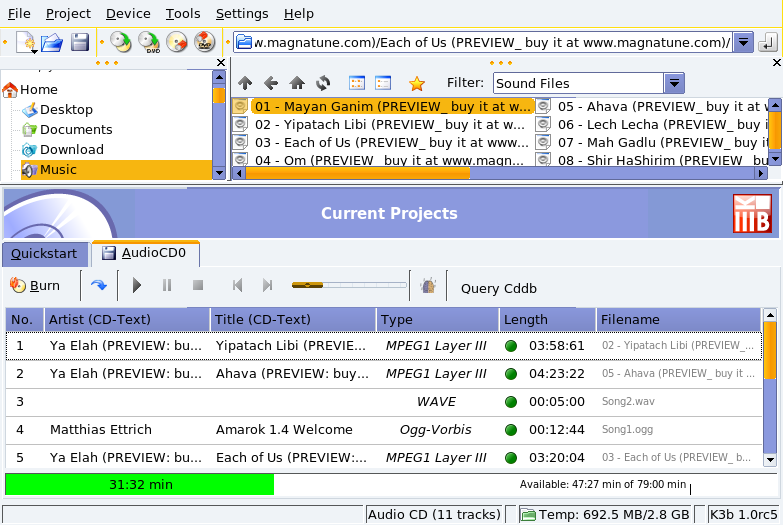Viewport: 783px width, 525px height.
Task: Go up one folder level
Action: point(245,83)
